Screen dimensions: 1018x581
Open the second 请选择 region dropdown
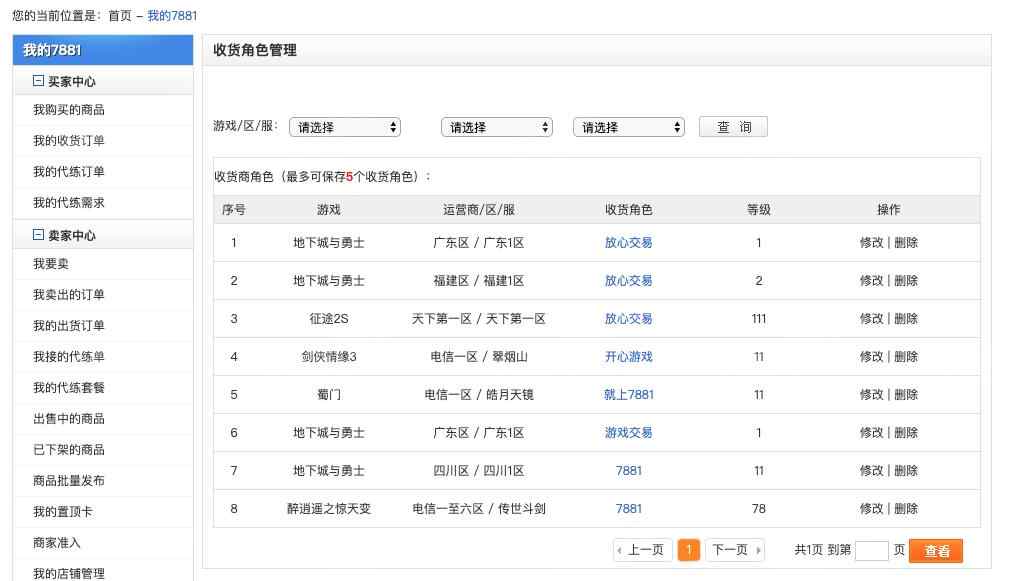[497, 127]
